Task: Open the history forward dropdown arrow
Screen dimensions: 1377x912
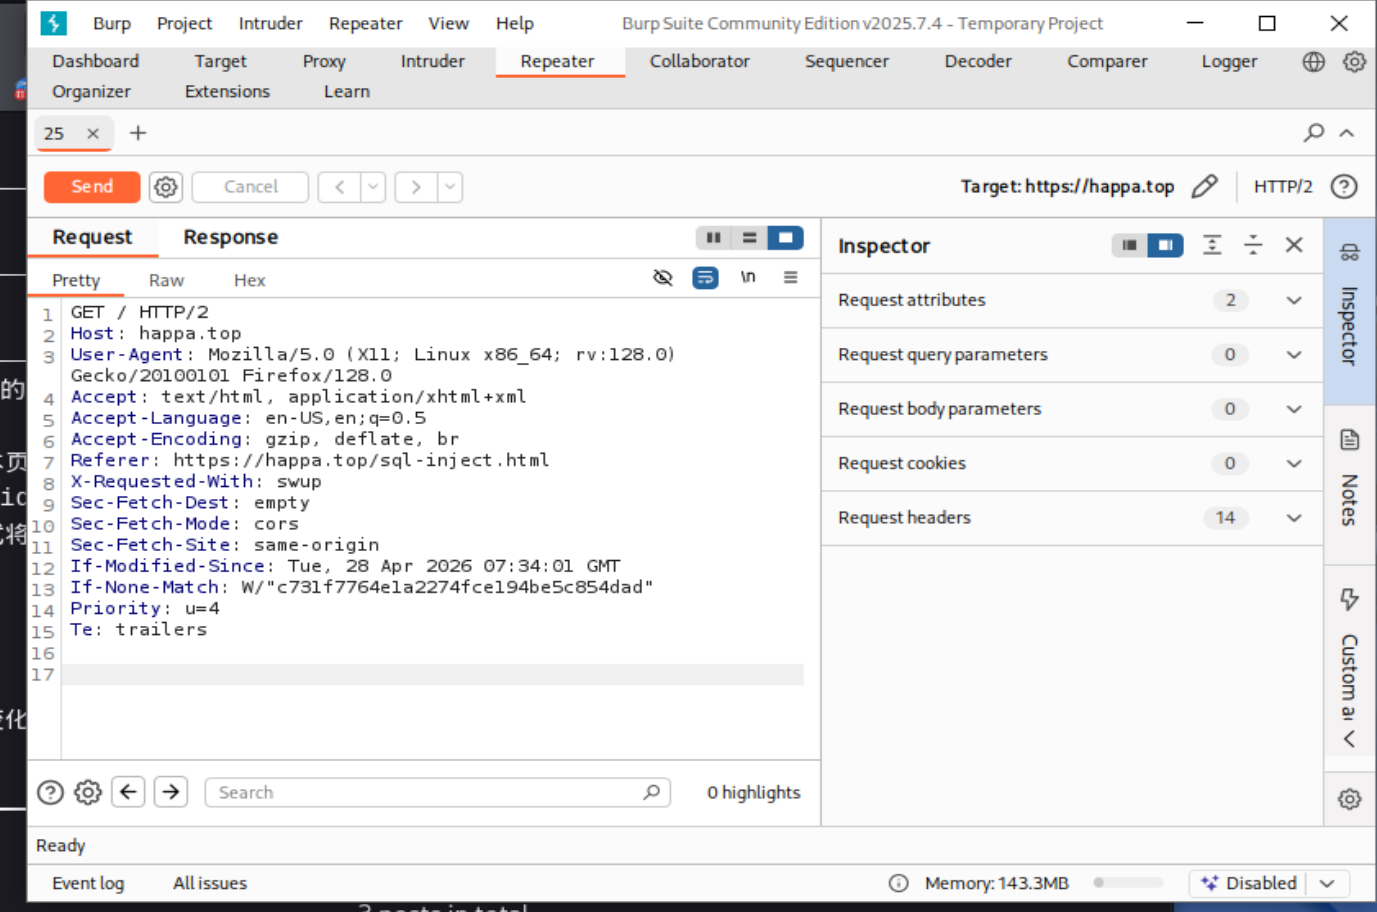Action: 450,187
